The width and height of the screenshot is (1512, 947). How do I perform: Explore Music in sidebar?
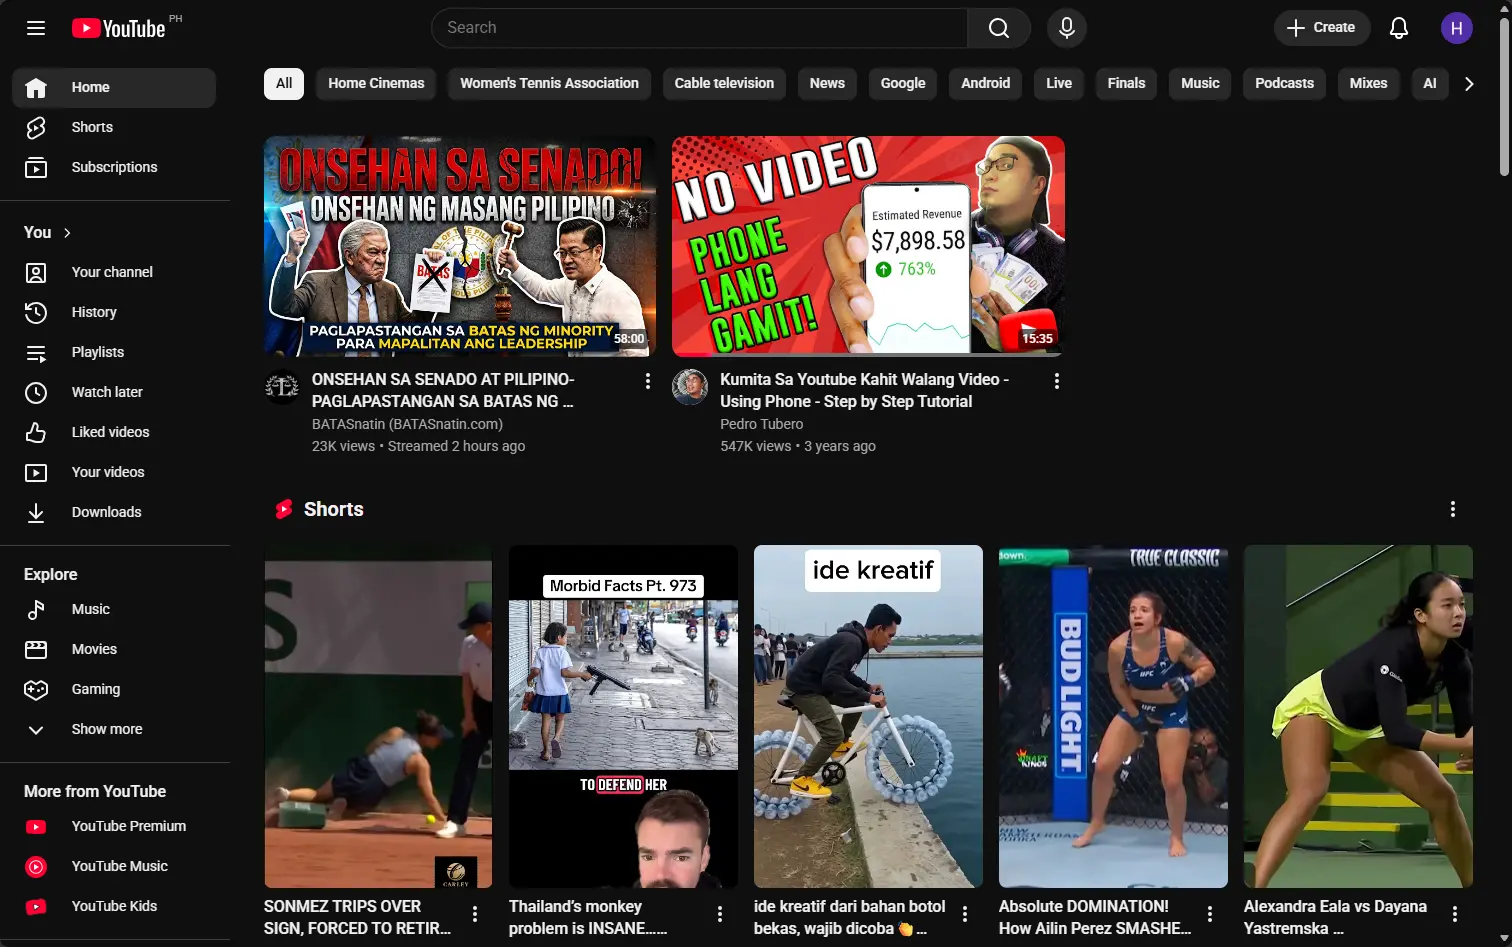click(114, 609)
